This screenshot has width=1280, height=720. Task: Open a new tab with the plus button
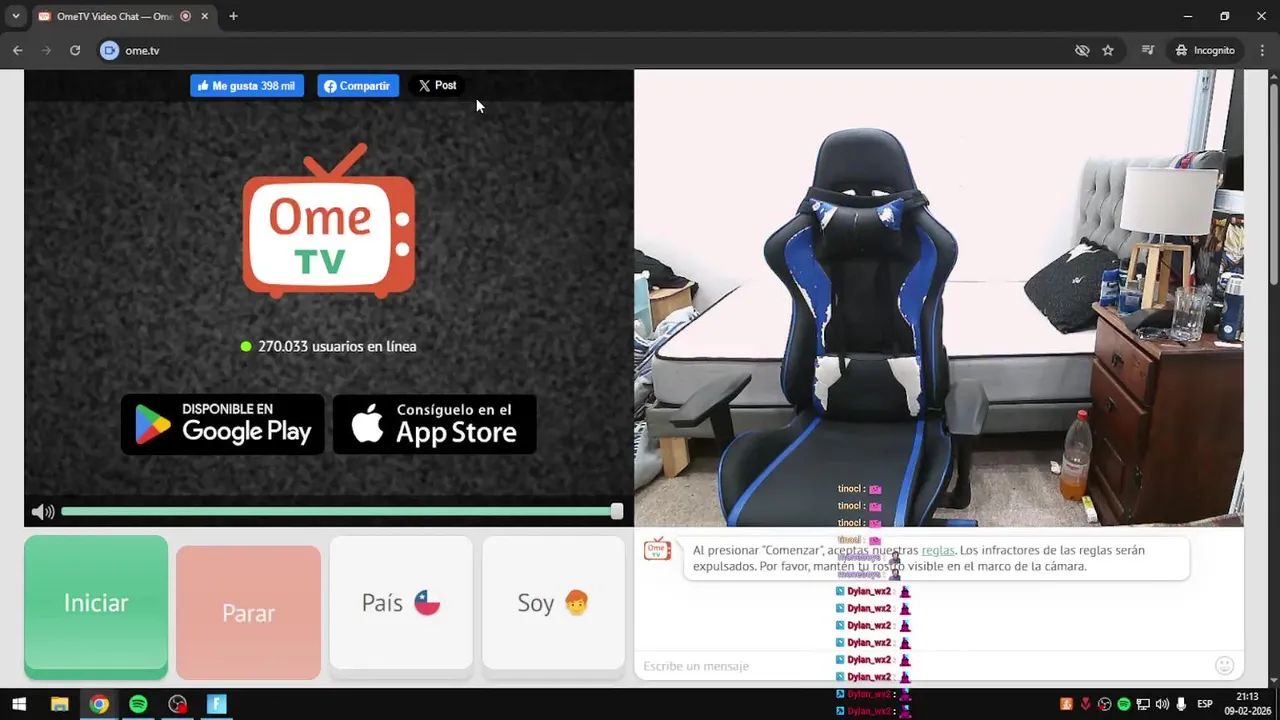[x=233, y=16]
